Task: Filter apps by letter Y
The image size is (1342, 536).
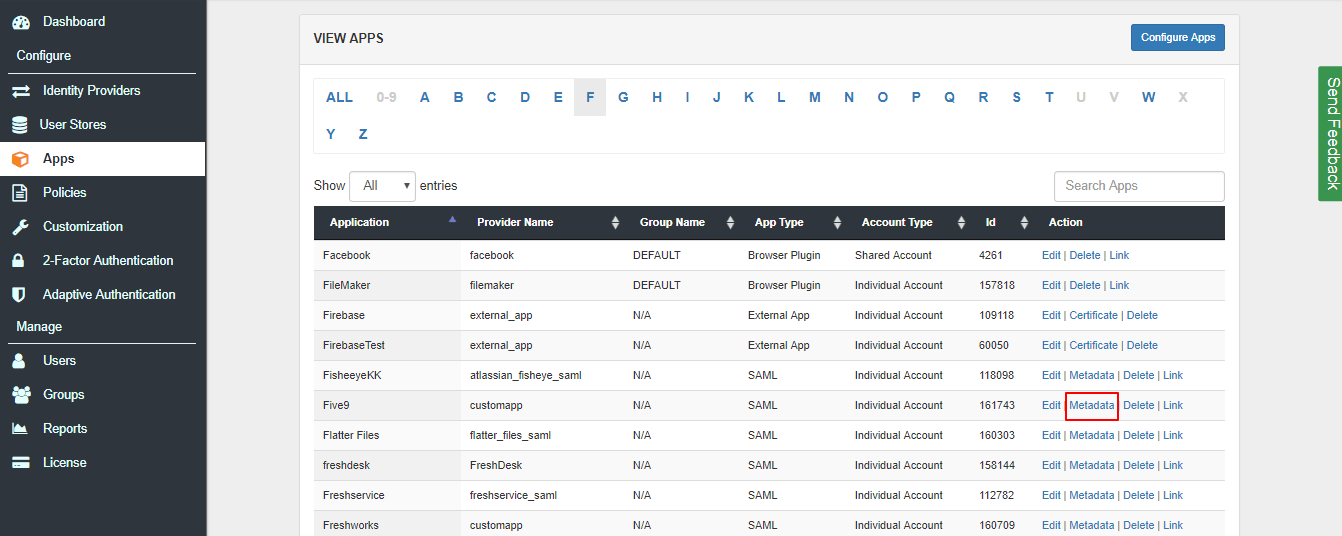Action: coord(331,134)
